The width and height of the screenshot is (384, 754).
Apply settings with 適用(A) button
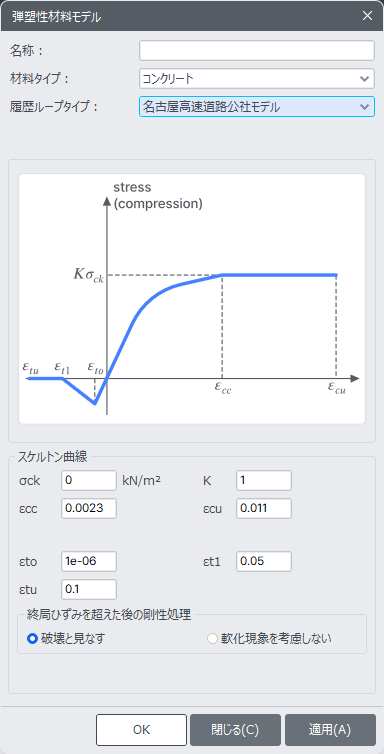point(330,729)
